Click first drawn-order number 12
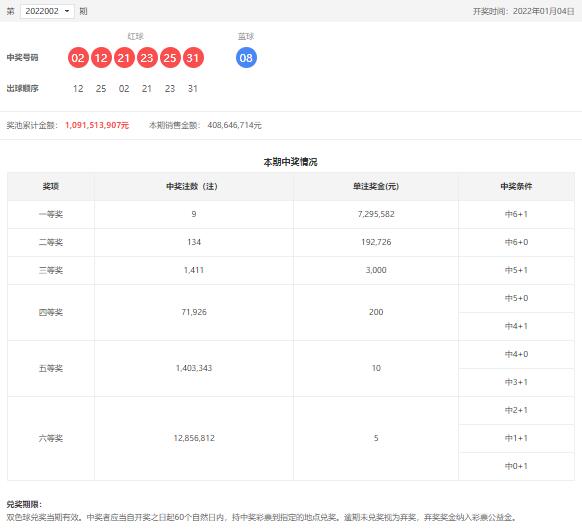Image resolution: width=582 pixels, height=532 pixels. [78, 89]
